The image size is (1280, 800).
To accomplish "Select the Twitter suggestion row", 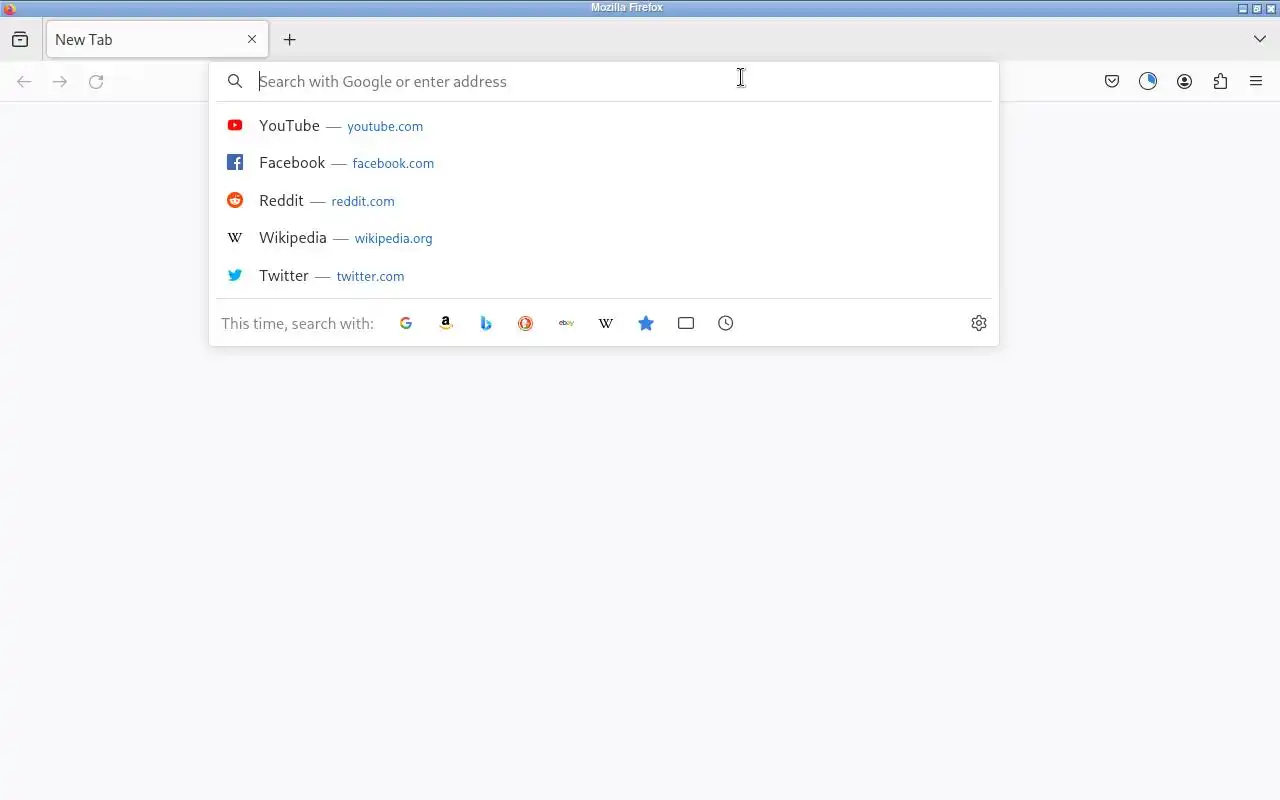I will click(604, 276).
